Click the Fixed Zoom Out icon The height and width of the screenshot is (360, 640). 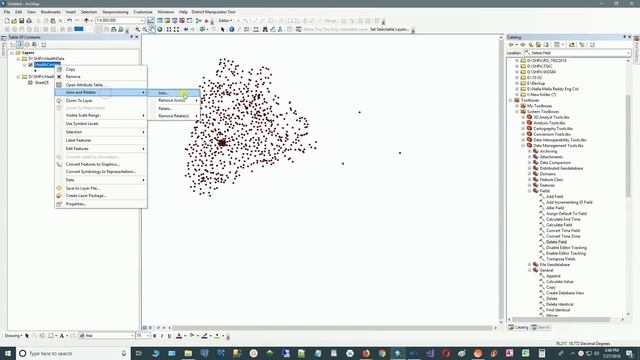click(176, 29)
